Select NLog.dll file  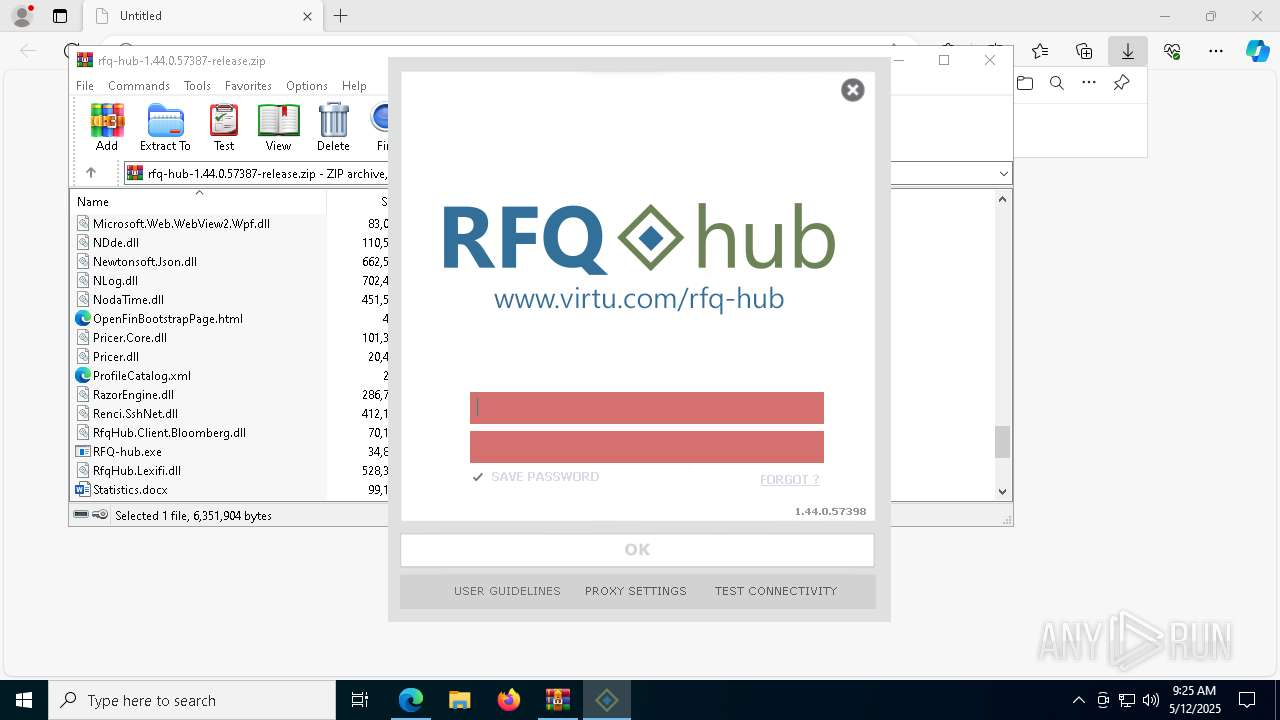coord(115,281)
